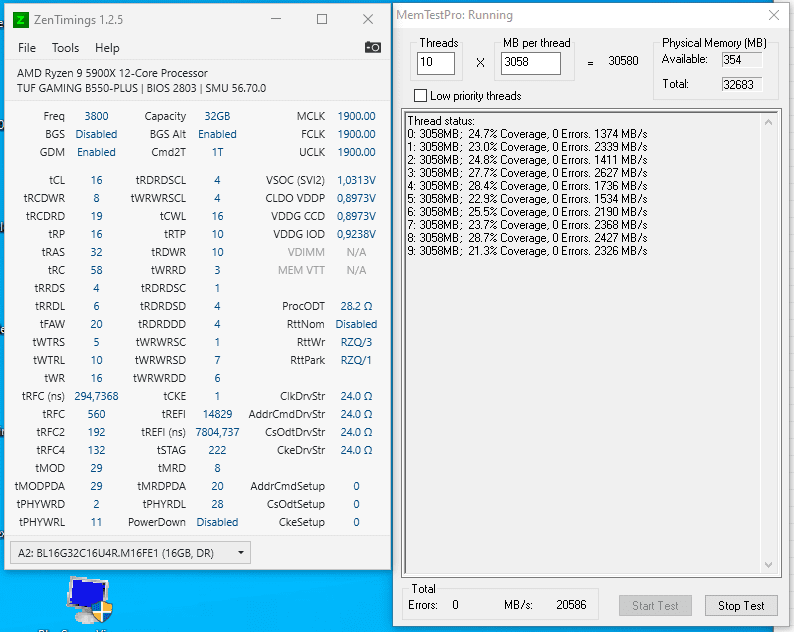
Task: Close the MemTestPro window
Action: (x=774, y=15)
